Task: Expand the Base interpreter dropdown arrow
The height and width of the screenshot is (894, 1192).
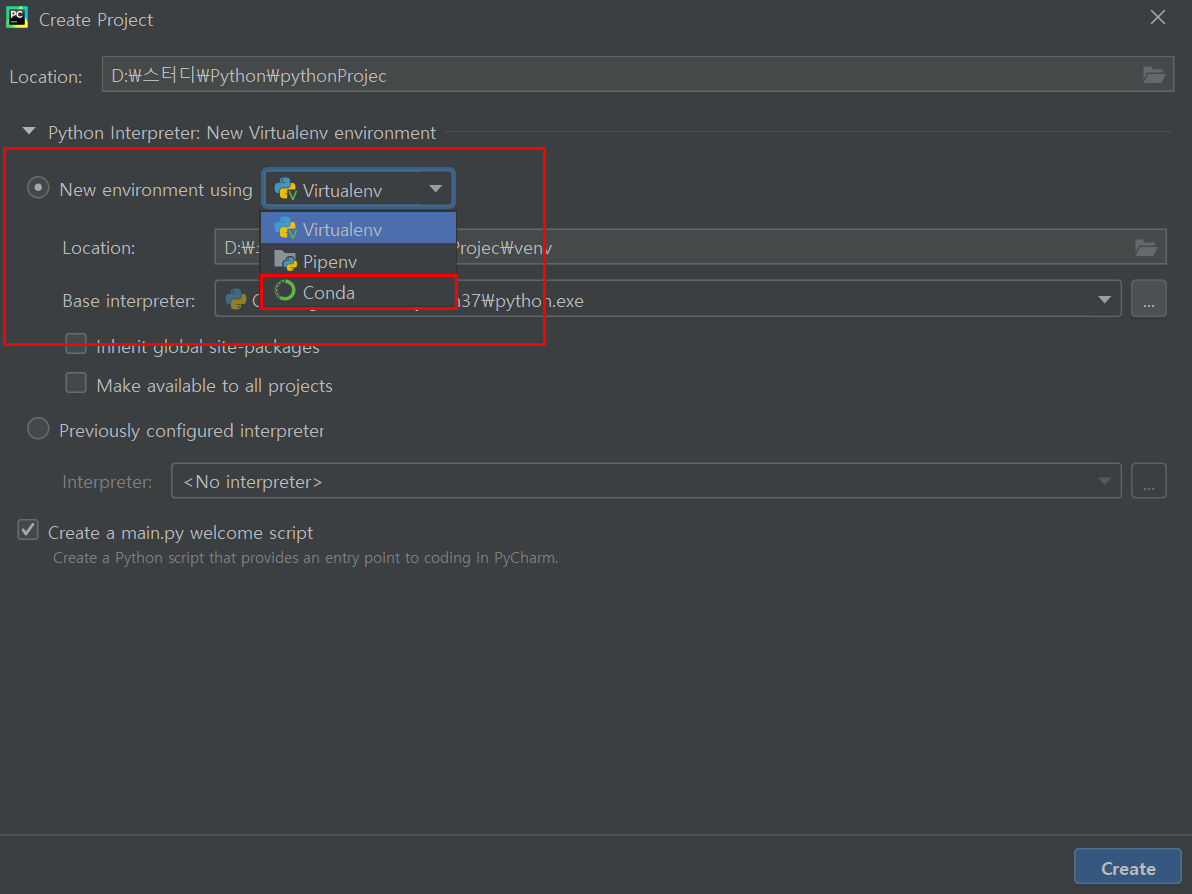Action: pos(1105,300)
